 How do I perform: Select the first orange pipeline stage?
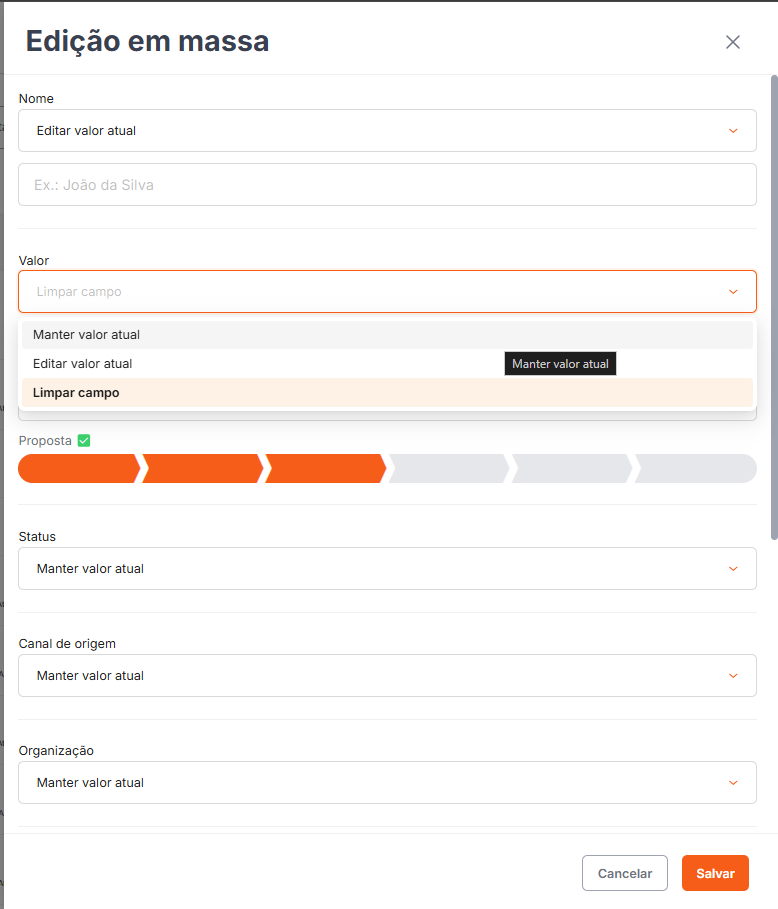(x=79, y=468)
